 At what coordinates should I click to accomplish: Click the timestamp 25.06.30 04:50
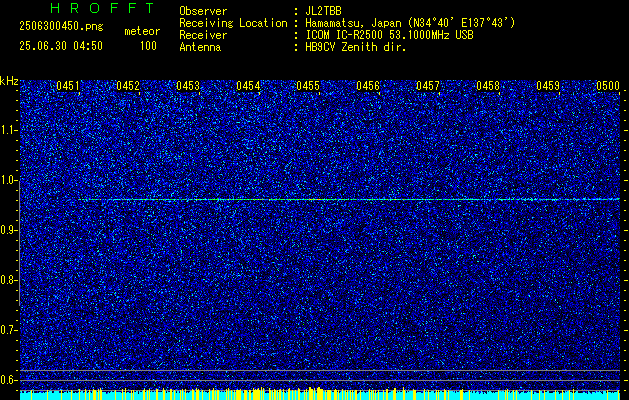[x=61, y=46]
